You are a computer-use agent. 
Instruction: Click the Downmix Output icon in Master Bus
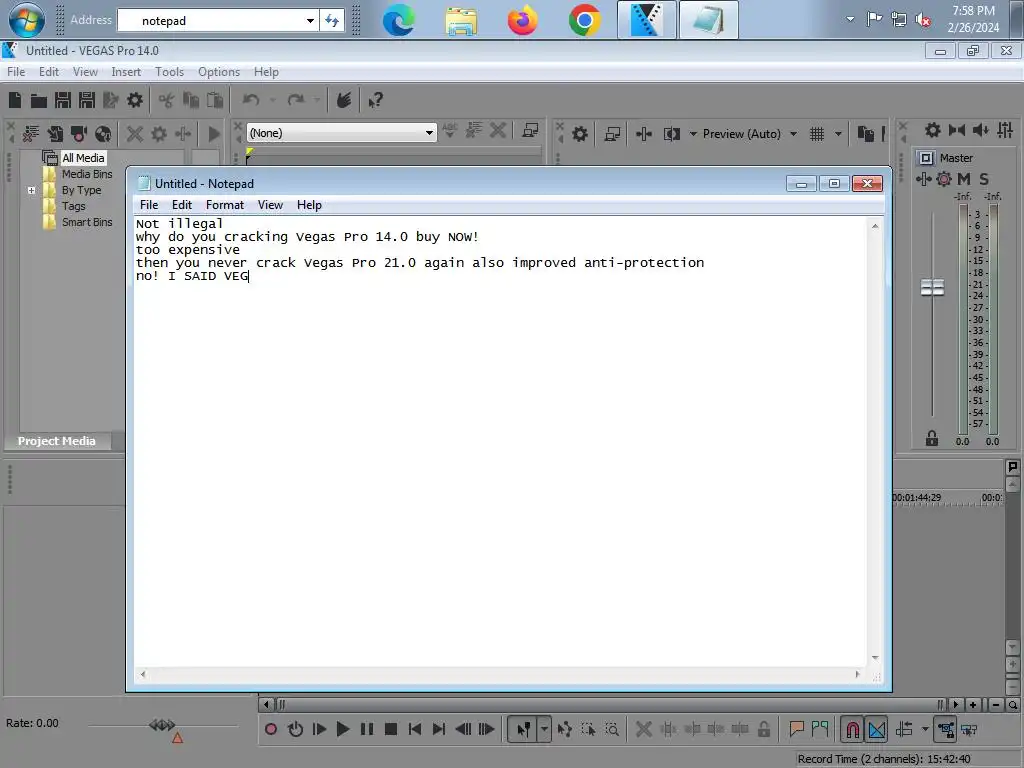point(957,130)
